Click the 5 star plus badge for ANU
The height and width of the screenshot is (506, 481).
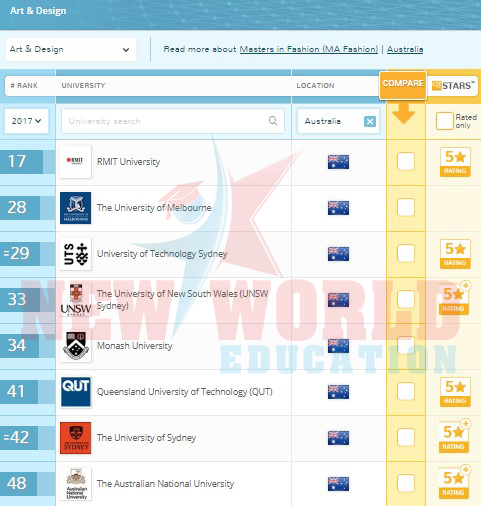454,482
